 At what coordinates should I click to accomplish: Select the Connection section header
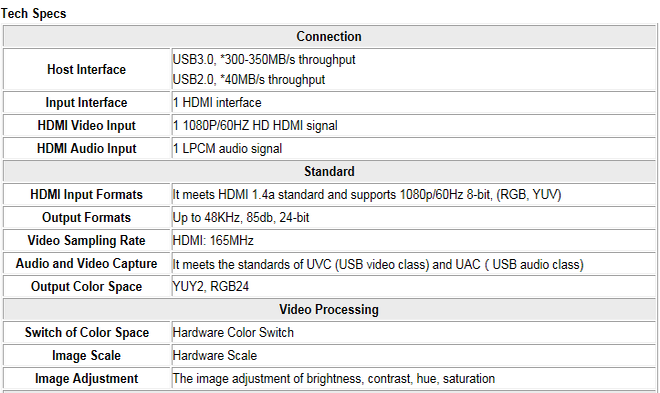329,37
